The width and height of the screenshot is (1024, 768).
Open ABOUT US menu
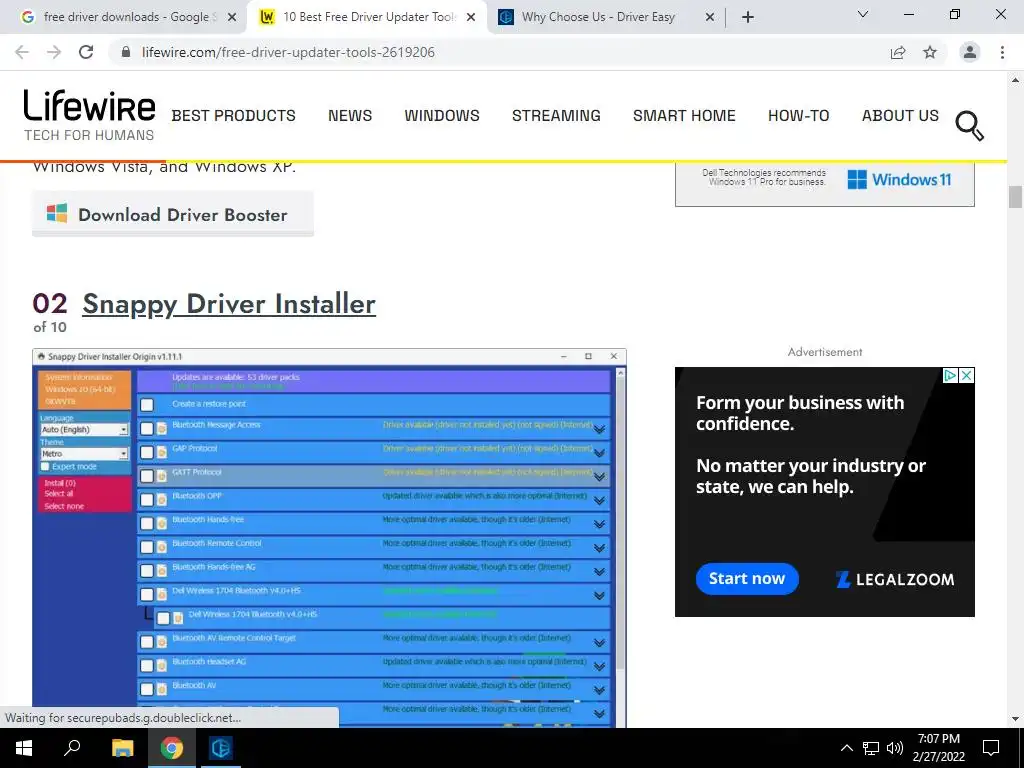tap(901, 116)
